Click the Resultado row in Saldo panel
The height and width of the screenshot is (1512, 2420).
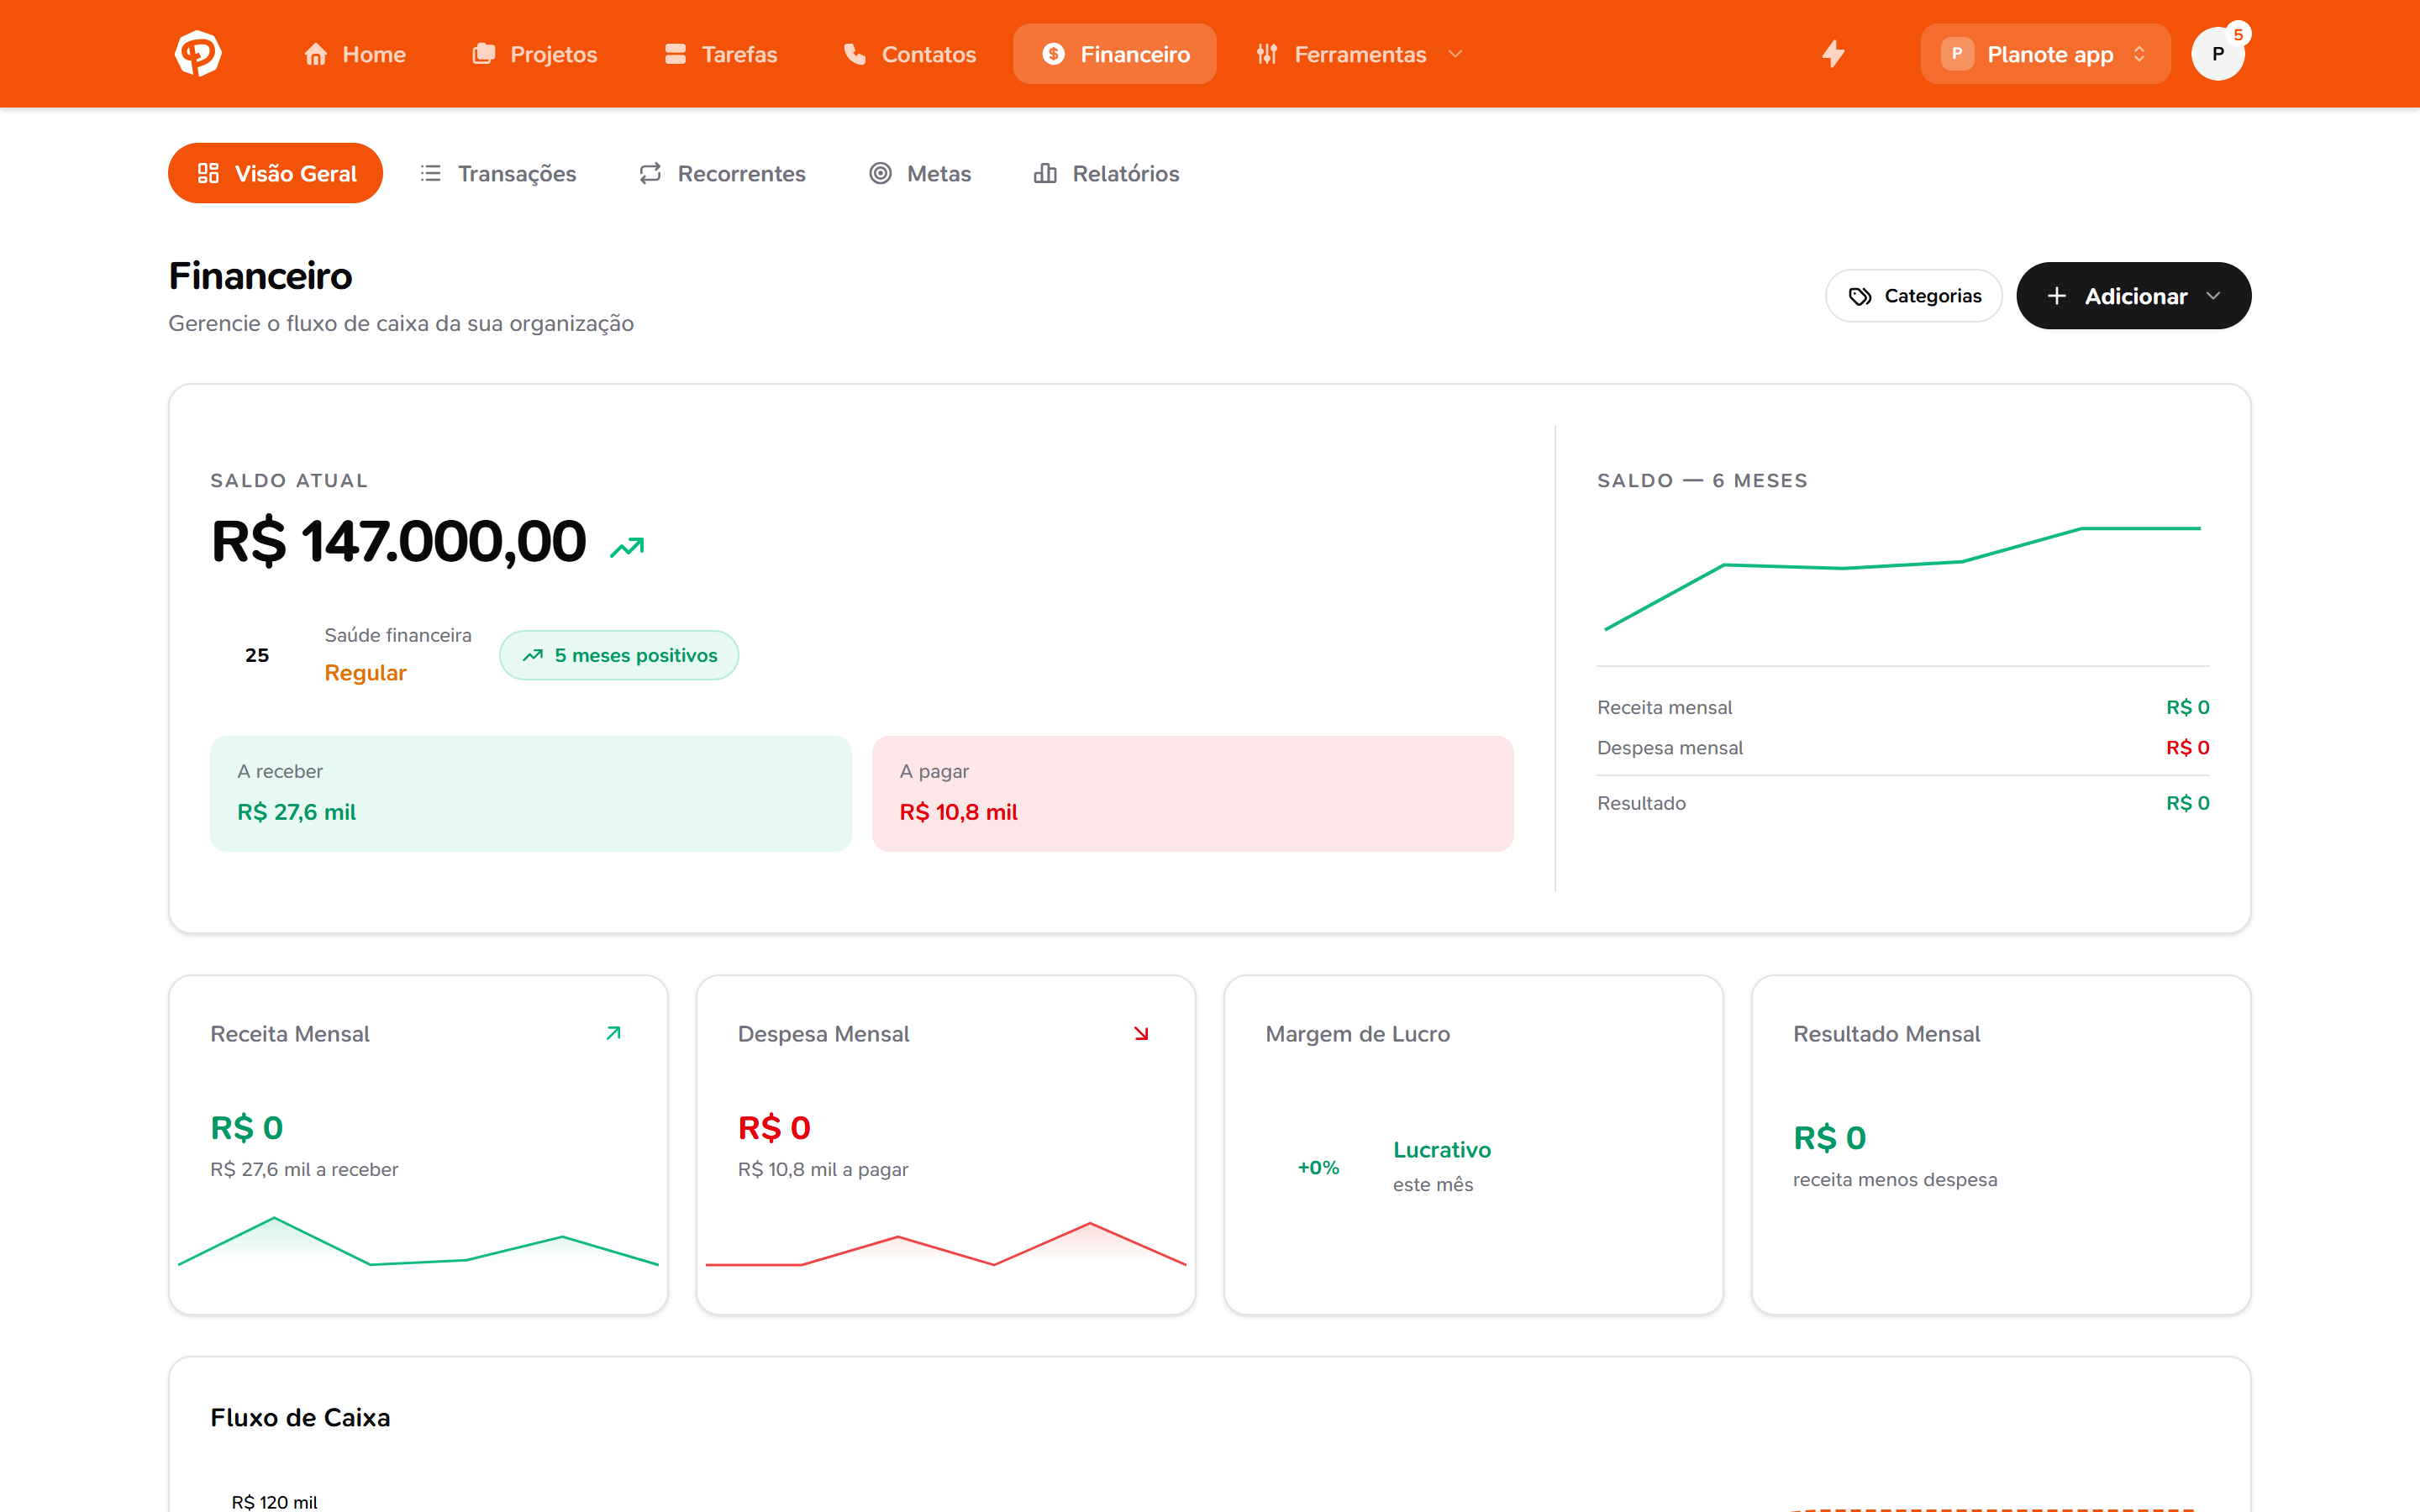point(1903,803)
